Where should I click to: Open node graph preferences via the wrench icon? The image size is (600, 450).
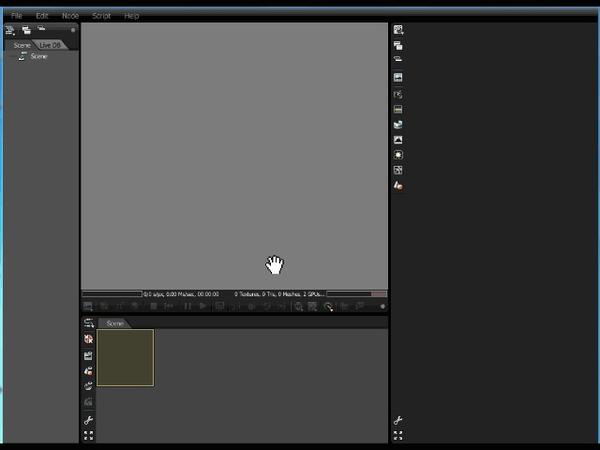click(88, 420)
